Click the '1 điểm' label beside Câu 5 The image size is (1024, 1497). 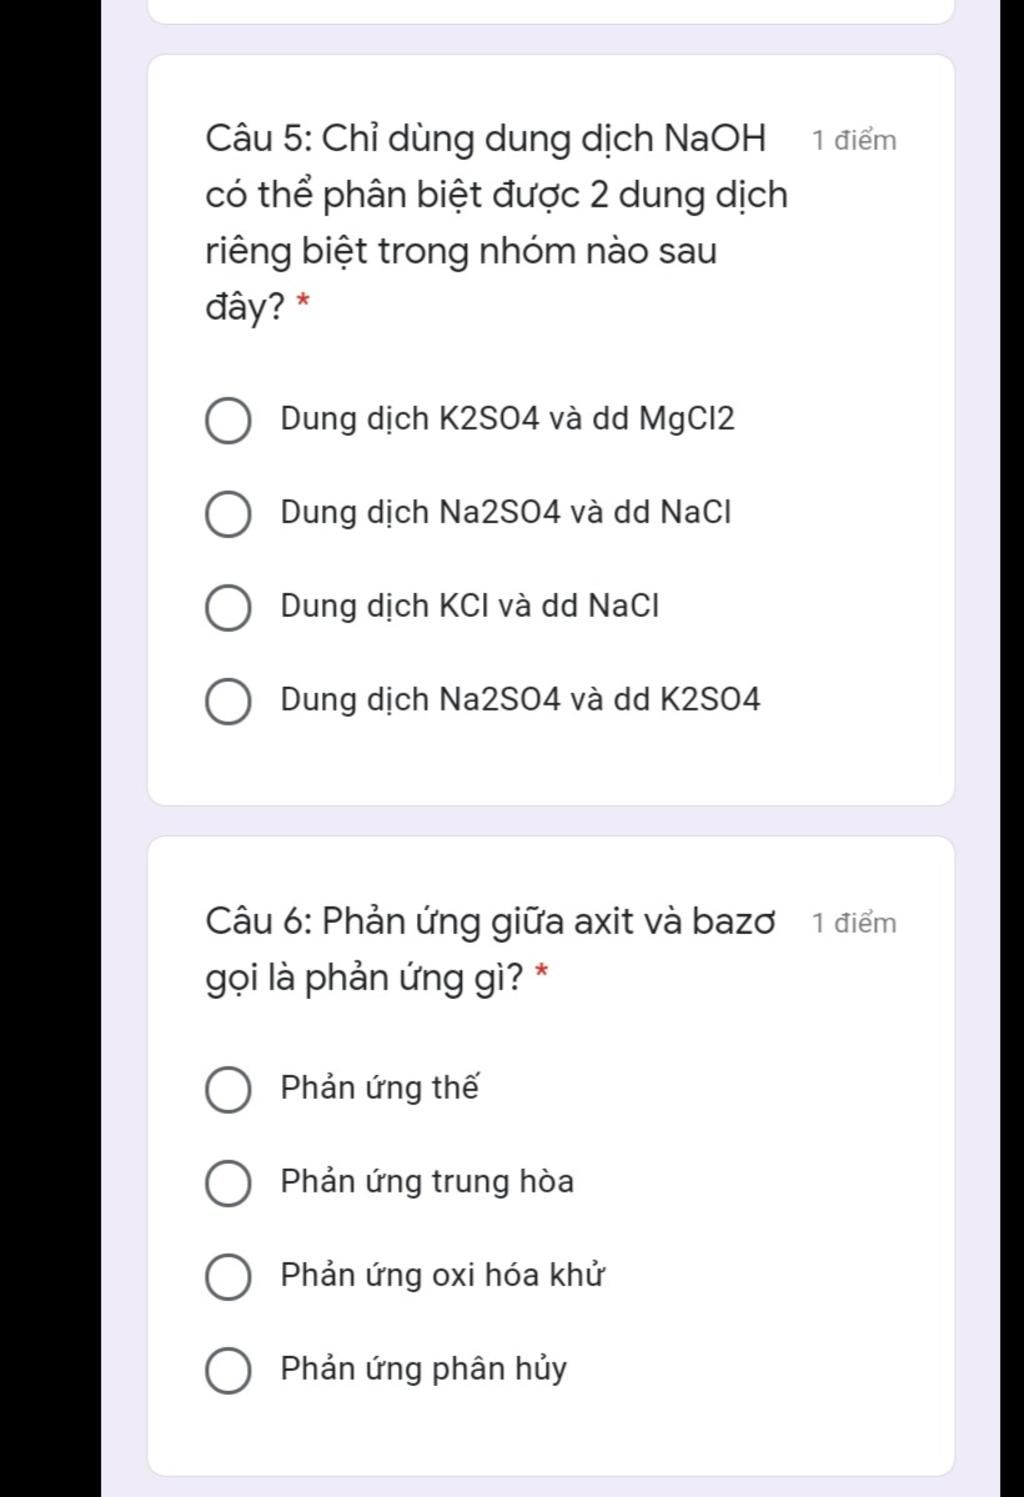point(854,140)
